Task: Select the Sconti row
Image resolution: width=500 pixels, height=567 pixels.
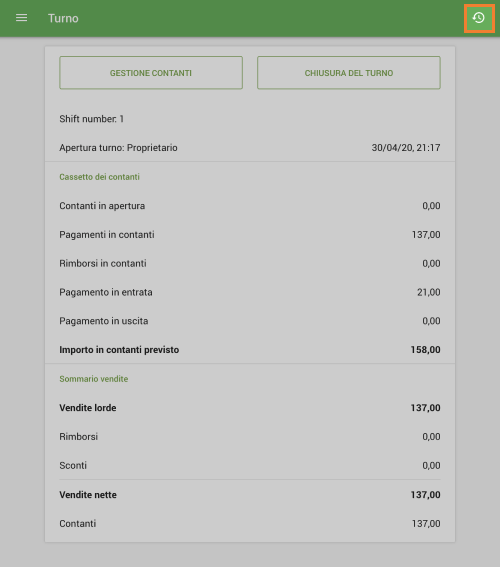Action: pos(250,465)
